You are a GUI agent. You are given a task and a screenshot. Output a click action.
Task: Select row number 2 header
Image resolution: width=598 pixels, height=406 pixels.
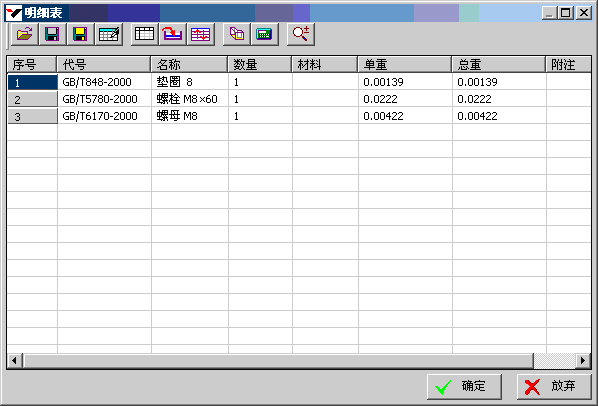(32, 99)
